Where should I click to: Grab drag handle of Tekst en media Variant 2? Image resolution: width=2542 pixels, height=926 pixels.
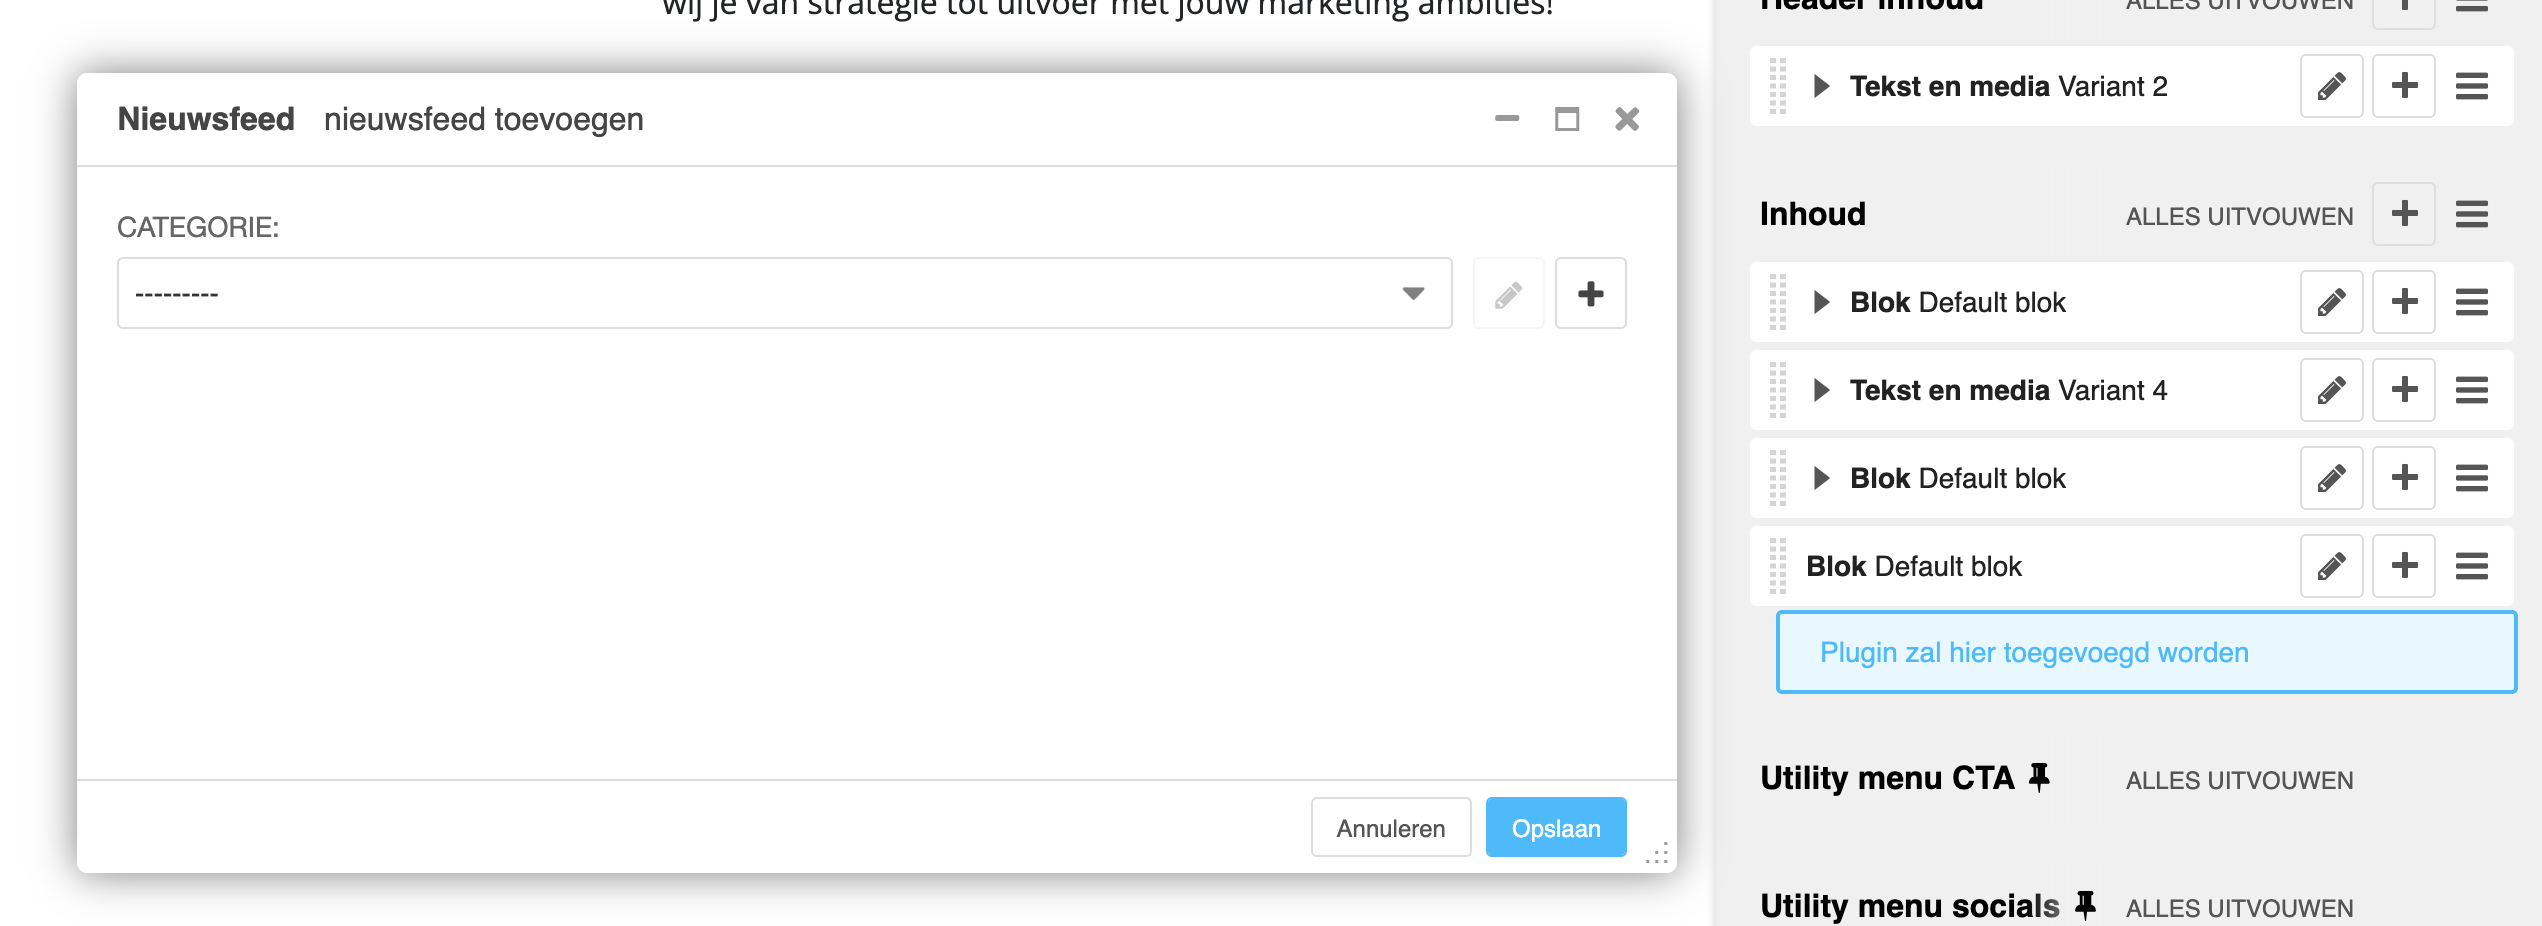1778,87
